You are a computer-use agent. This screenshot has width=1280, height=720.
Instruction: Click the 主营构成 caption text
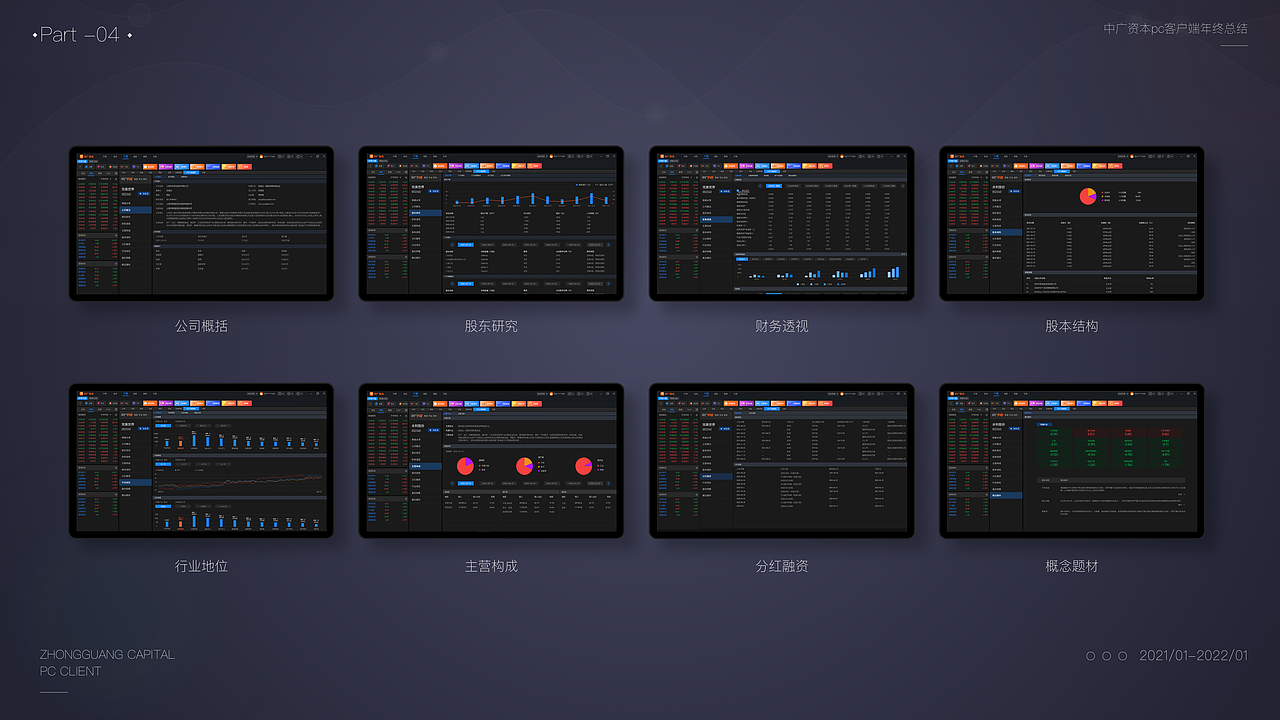pos(491,566)
